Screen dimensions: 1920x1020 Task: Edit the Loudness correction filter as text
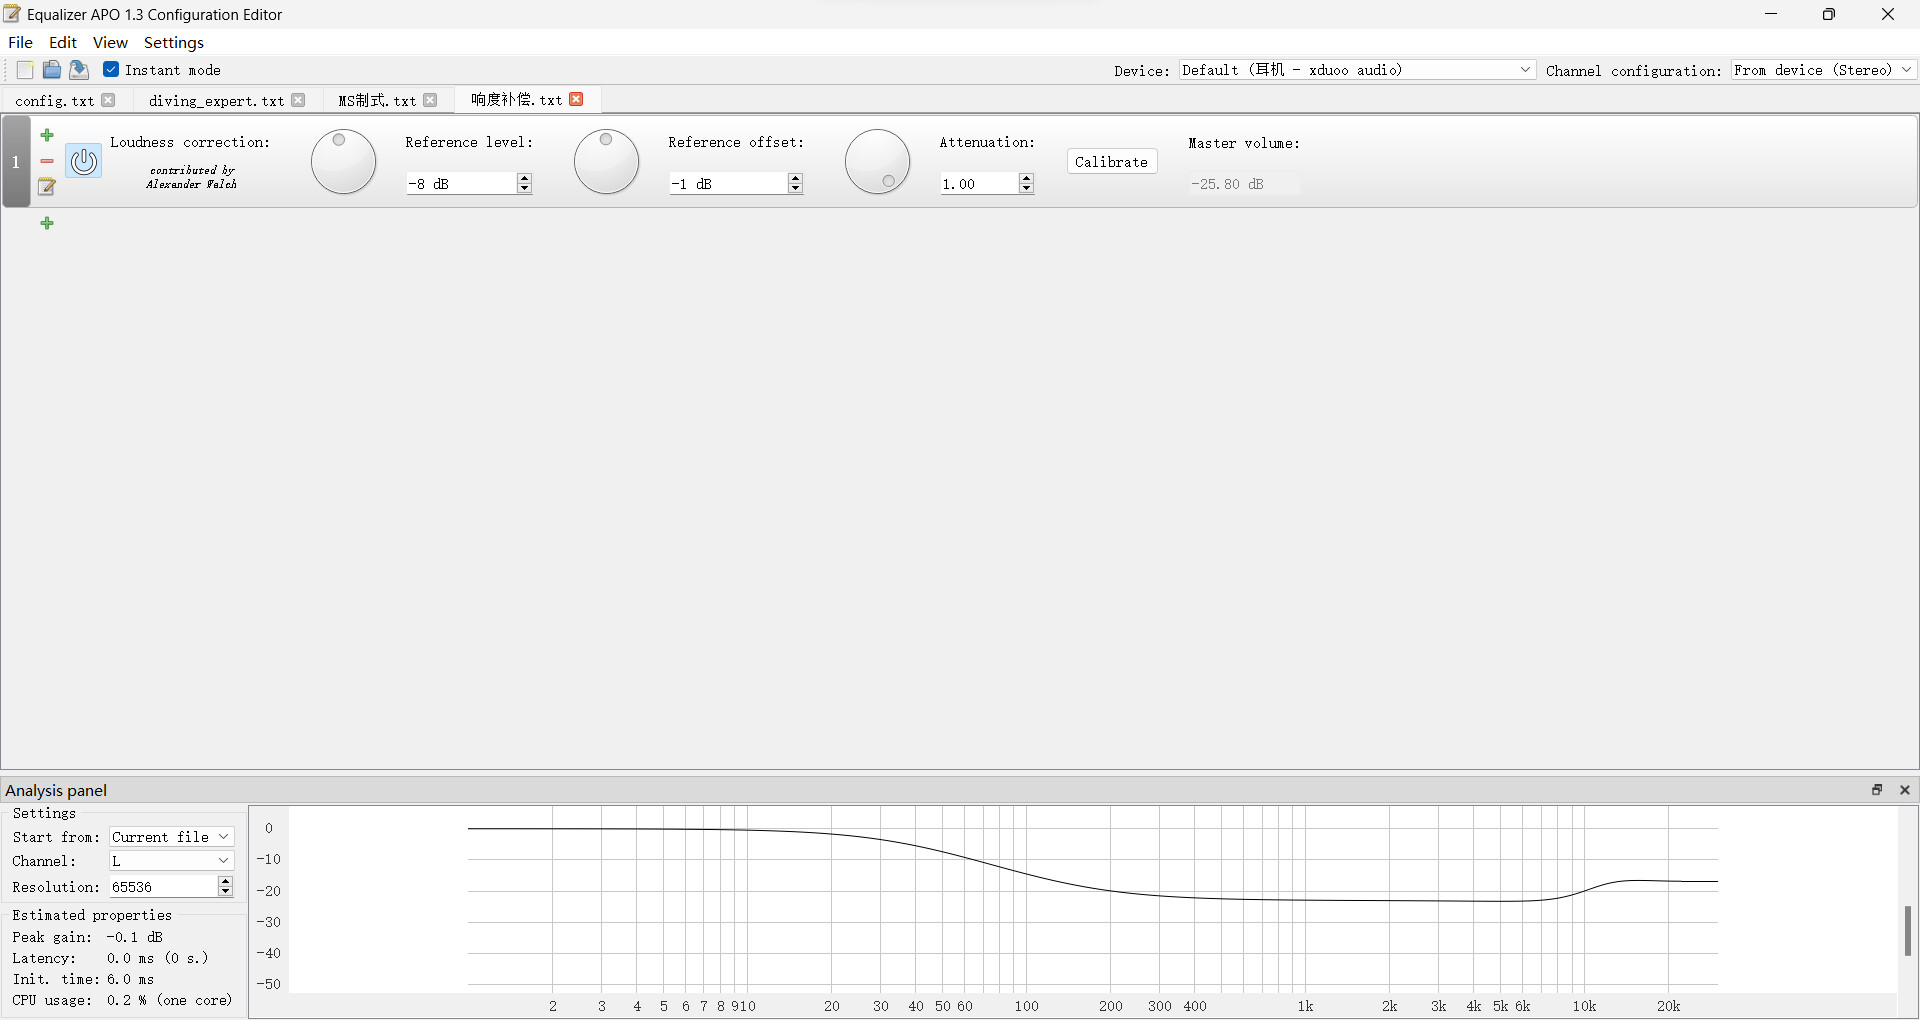coord(47,187)
